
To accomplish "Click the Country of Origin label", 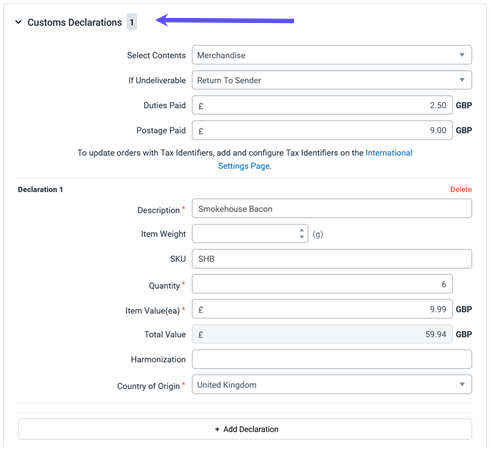I will coord(148,386).
